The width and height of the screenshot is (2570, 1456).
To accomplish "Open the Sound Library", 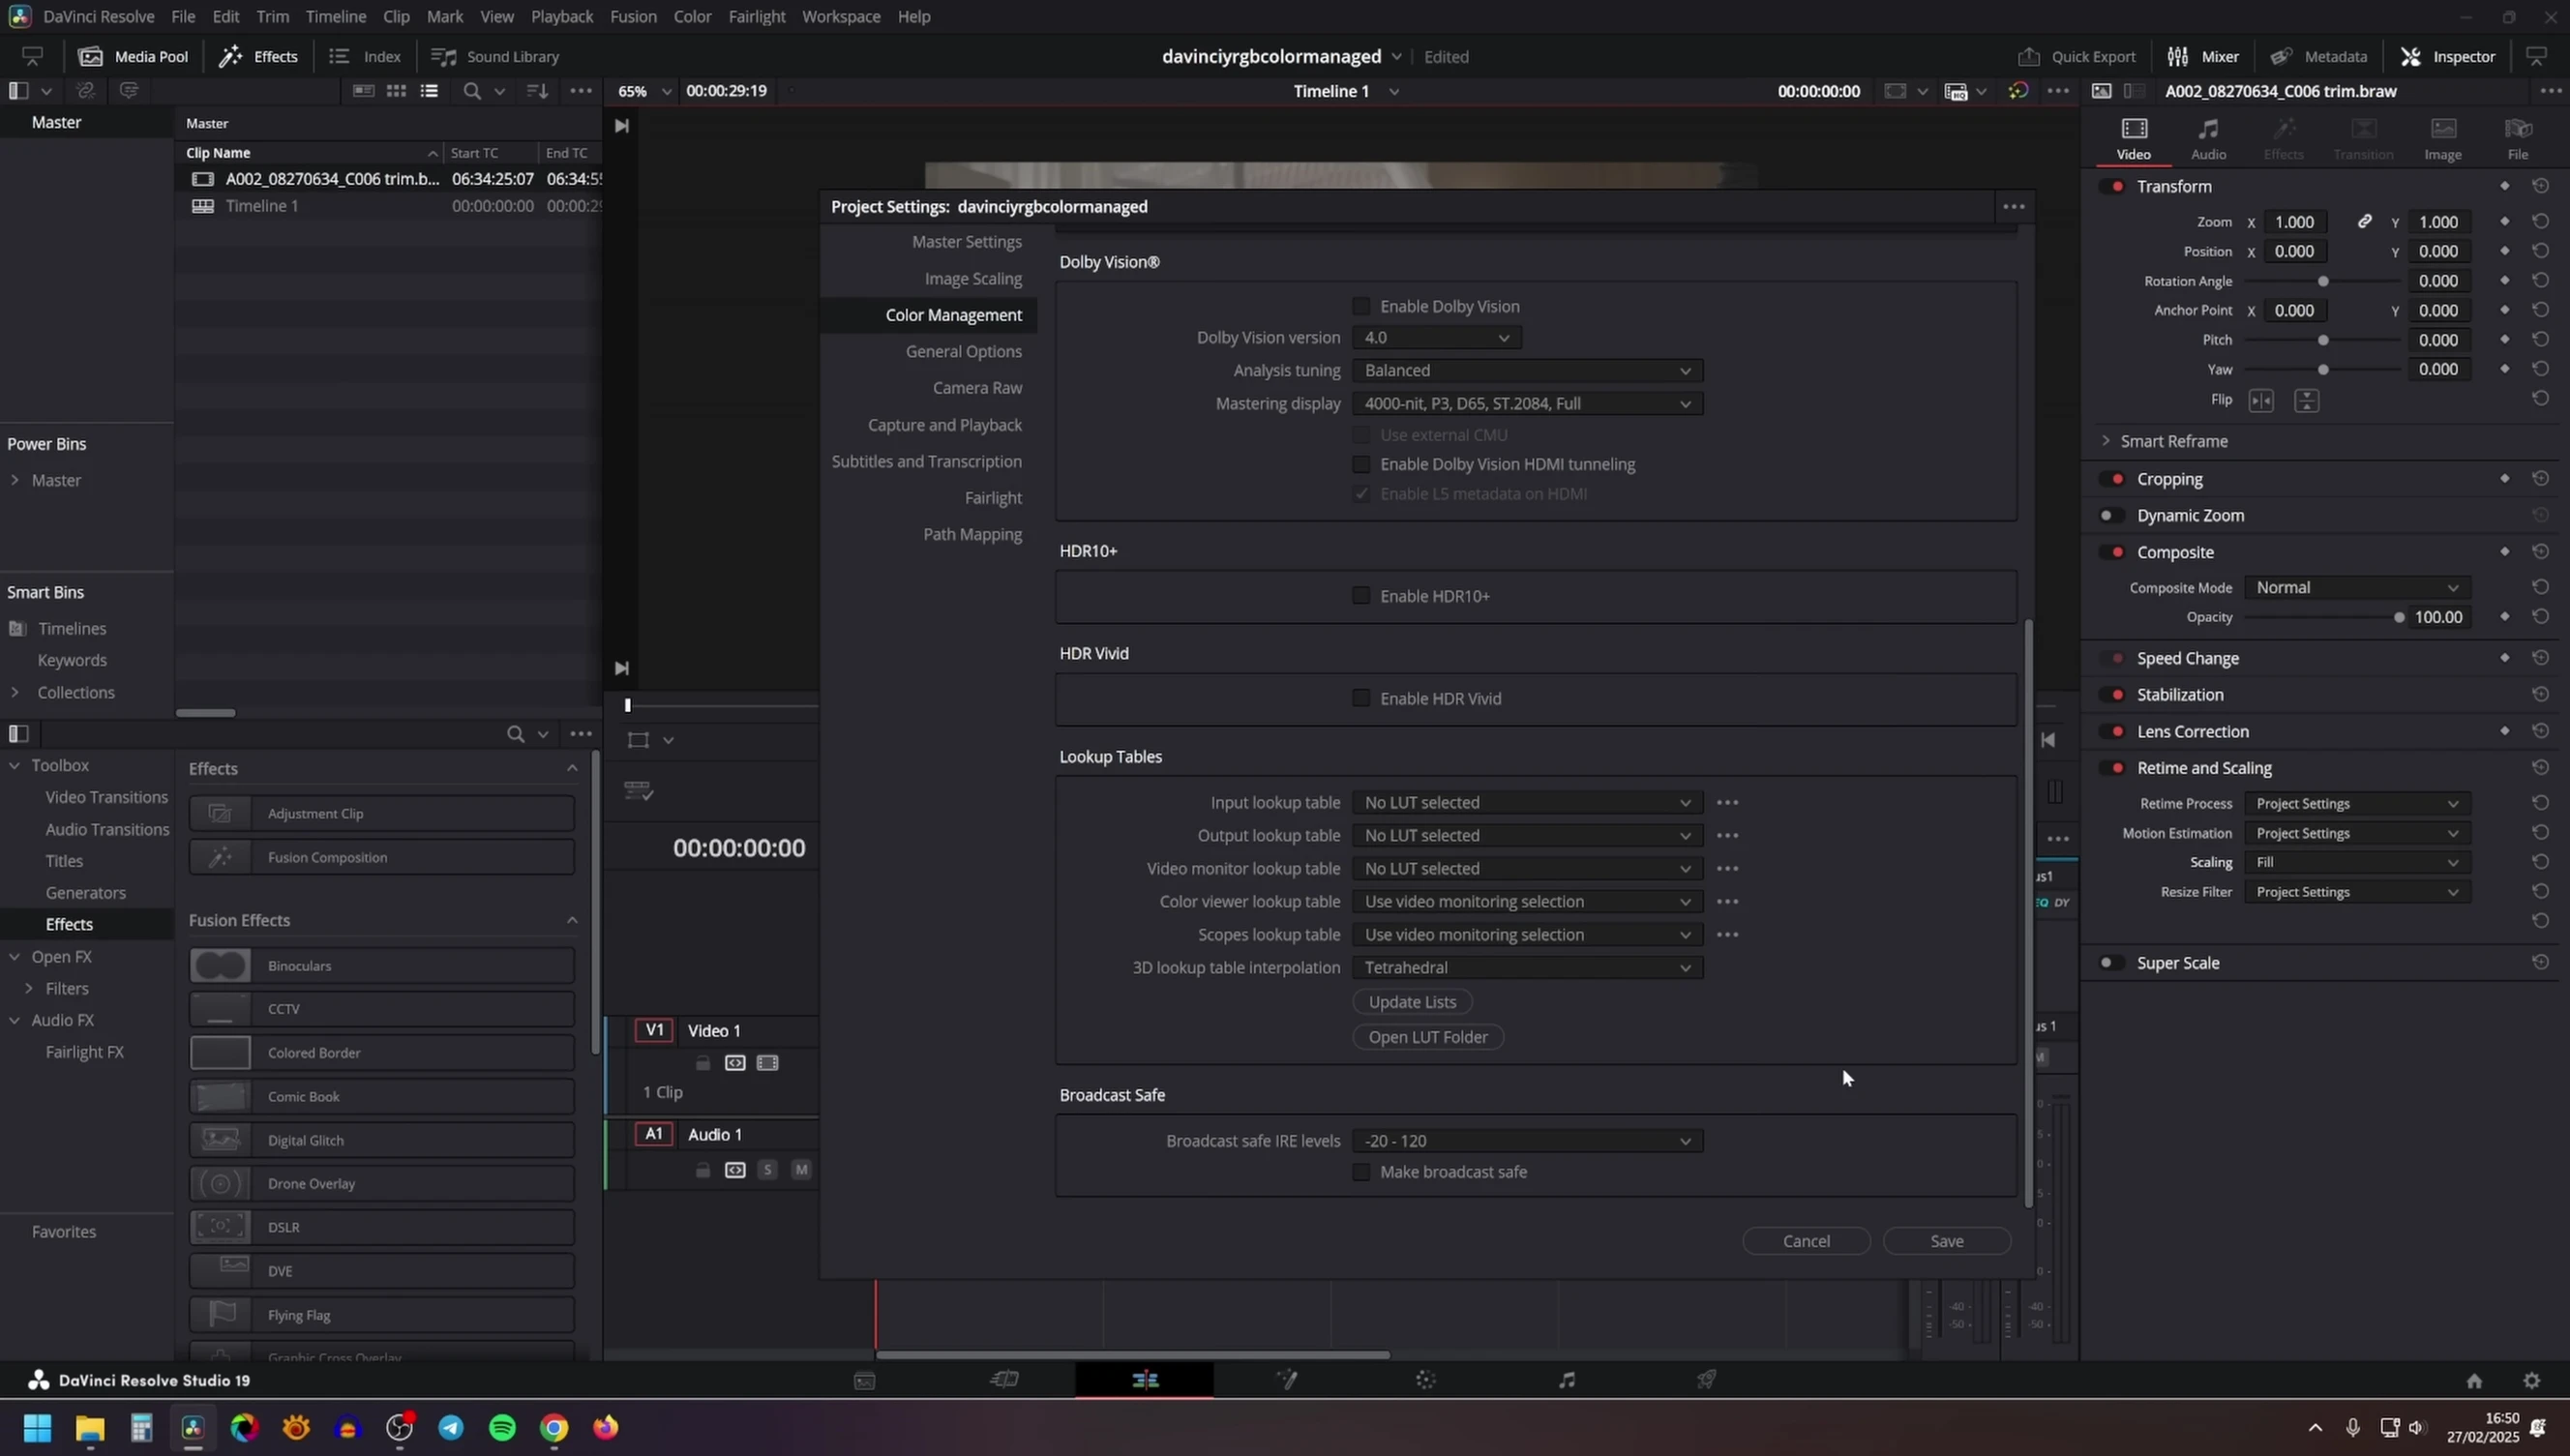I will coord(495,56).
